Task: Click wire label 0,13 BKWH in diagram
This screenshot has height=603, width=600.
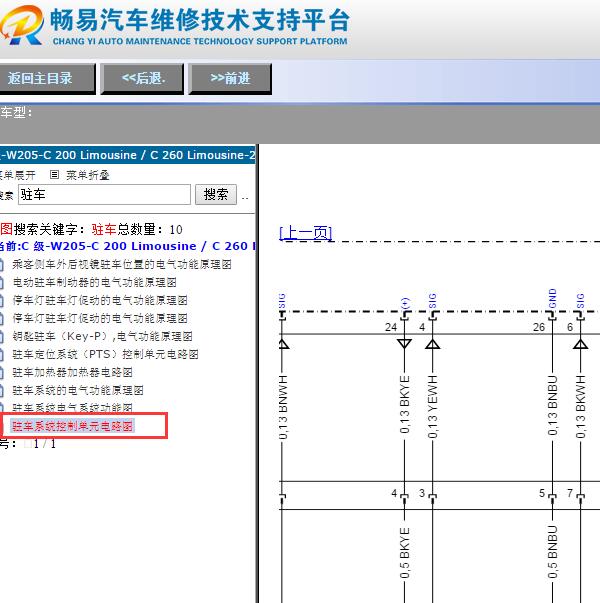Action: click(x=581, y=407)
